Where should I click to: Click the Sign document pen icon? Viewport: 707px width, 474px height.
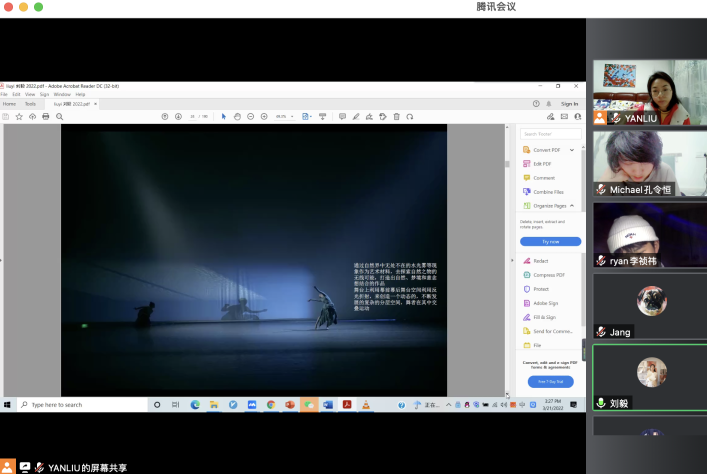(x=369, y=116)
